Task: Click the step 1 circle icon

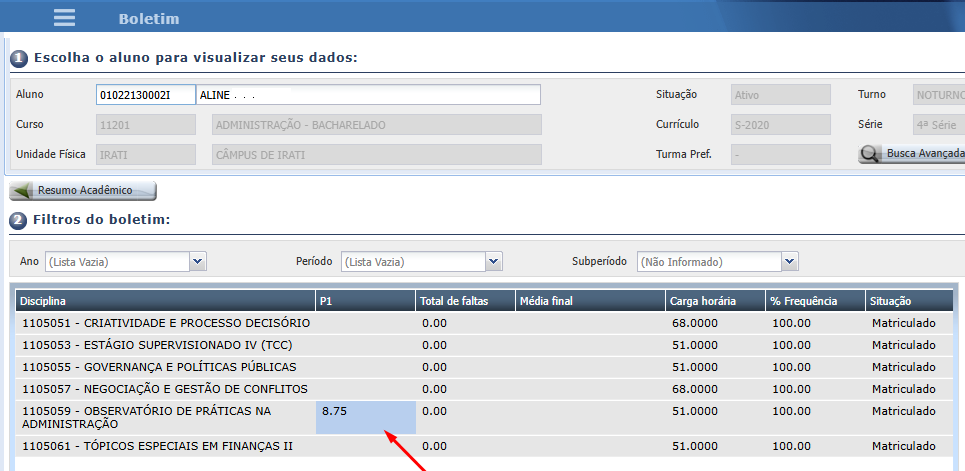Action: click(x=18, y=58)
